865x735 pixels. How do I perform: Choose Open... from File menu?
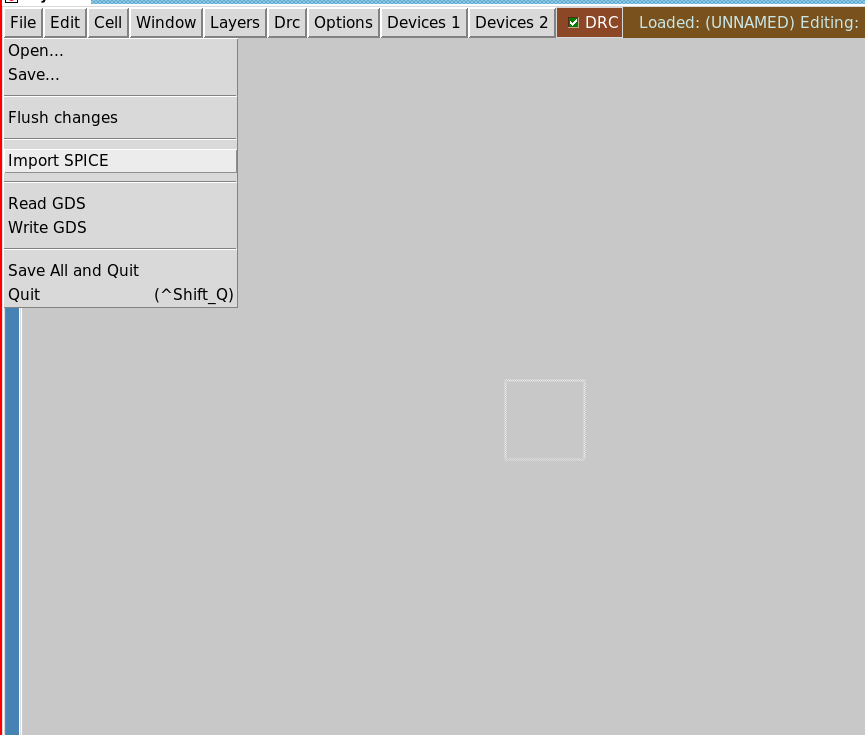pyautogui.click(x=120, y=51)
